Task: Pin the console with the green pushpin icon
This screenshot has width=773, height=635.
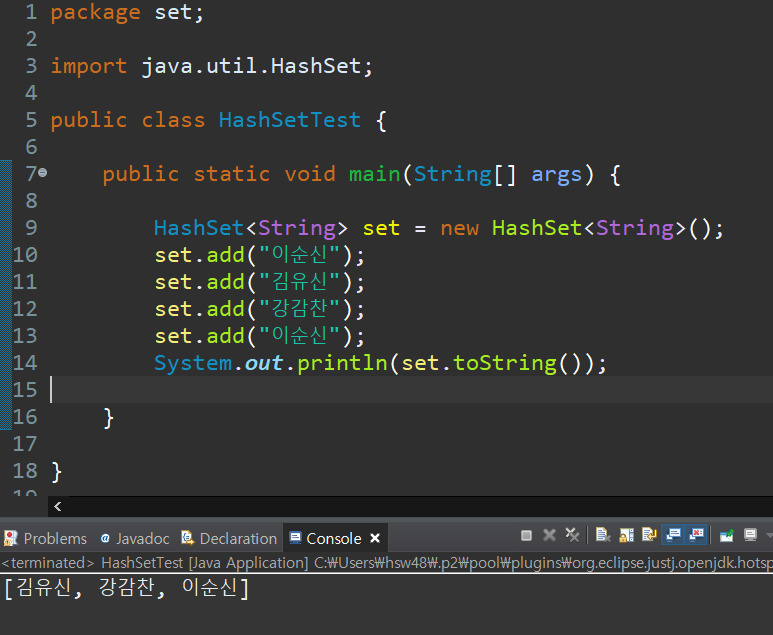Action: (x=727, y=535)
